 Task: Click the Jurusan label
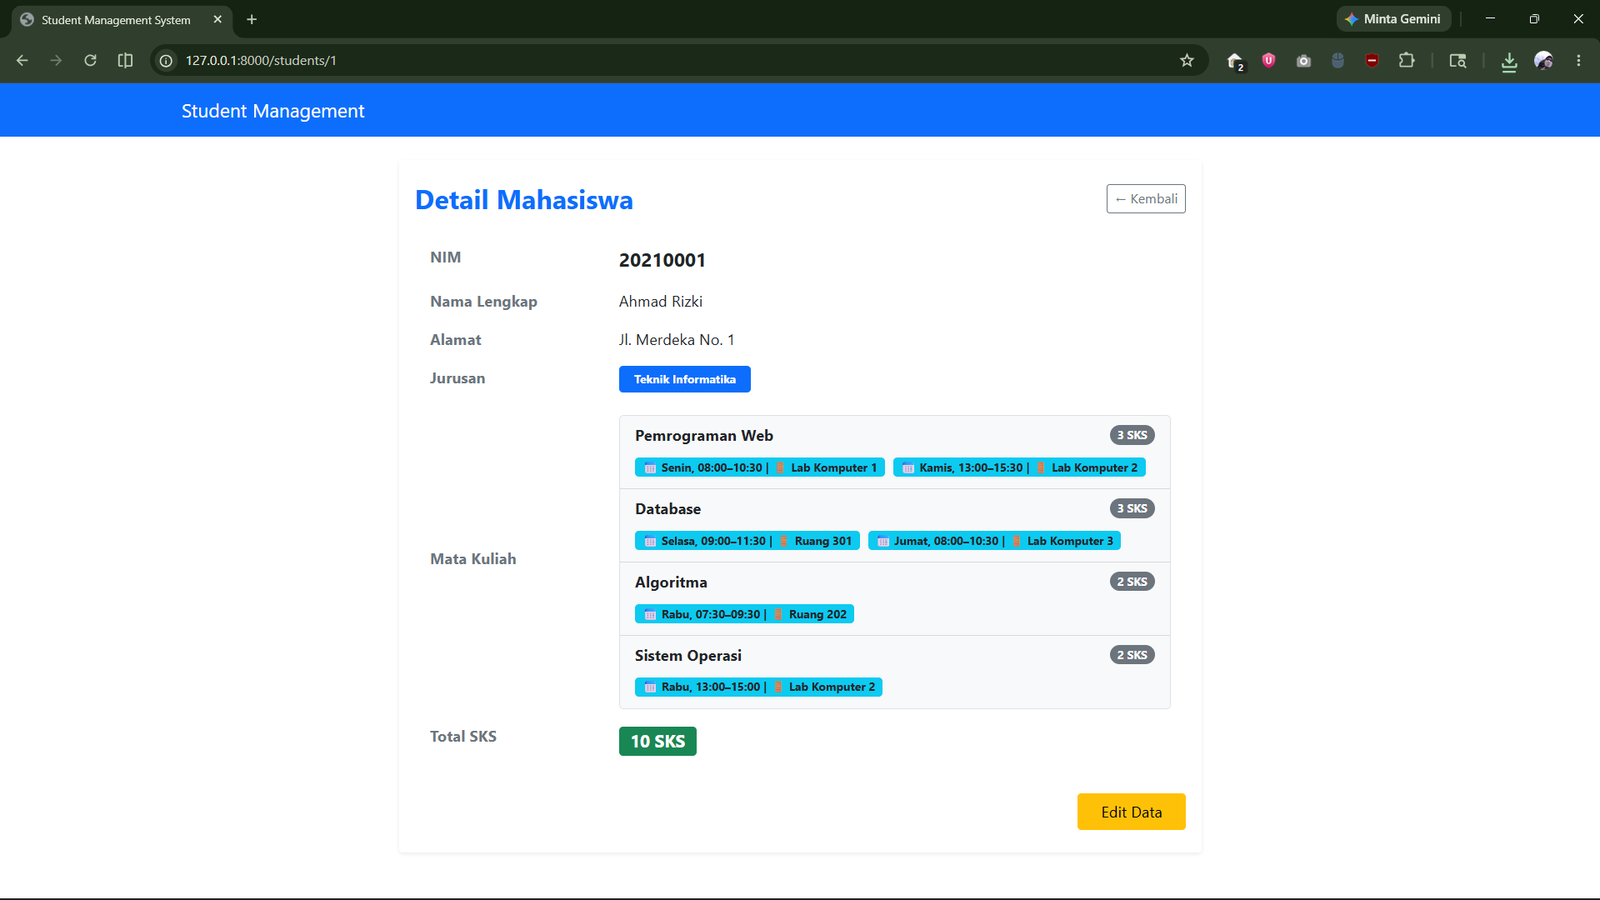(457, 378)
